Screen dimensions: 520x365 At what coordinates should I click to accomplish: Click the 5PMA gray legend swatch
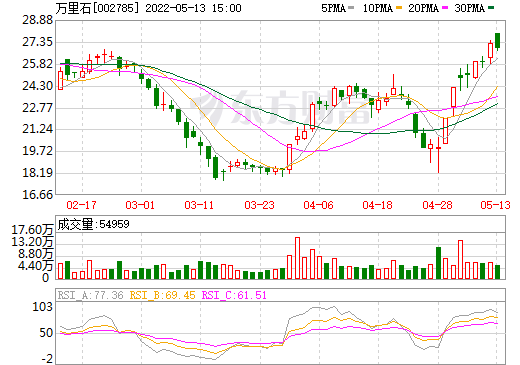click(x=351, y=8)
